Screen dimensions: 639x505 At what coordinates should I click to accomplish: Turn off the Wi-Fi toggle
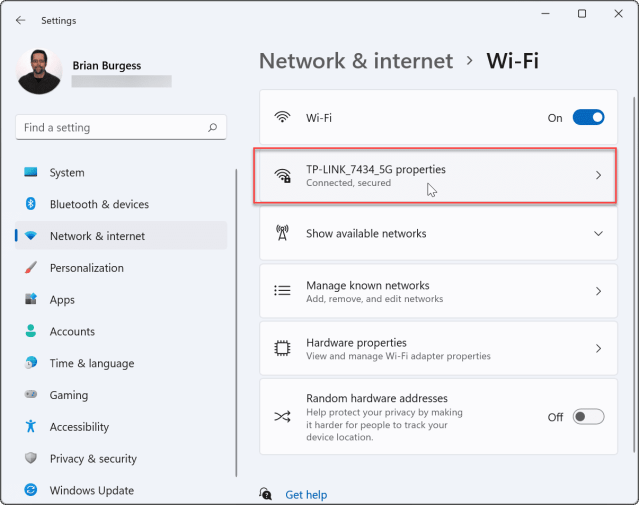(x=588, y=118)
